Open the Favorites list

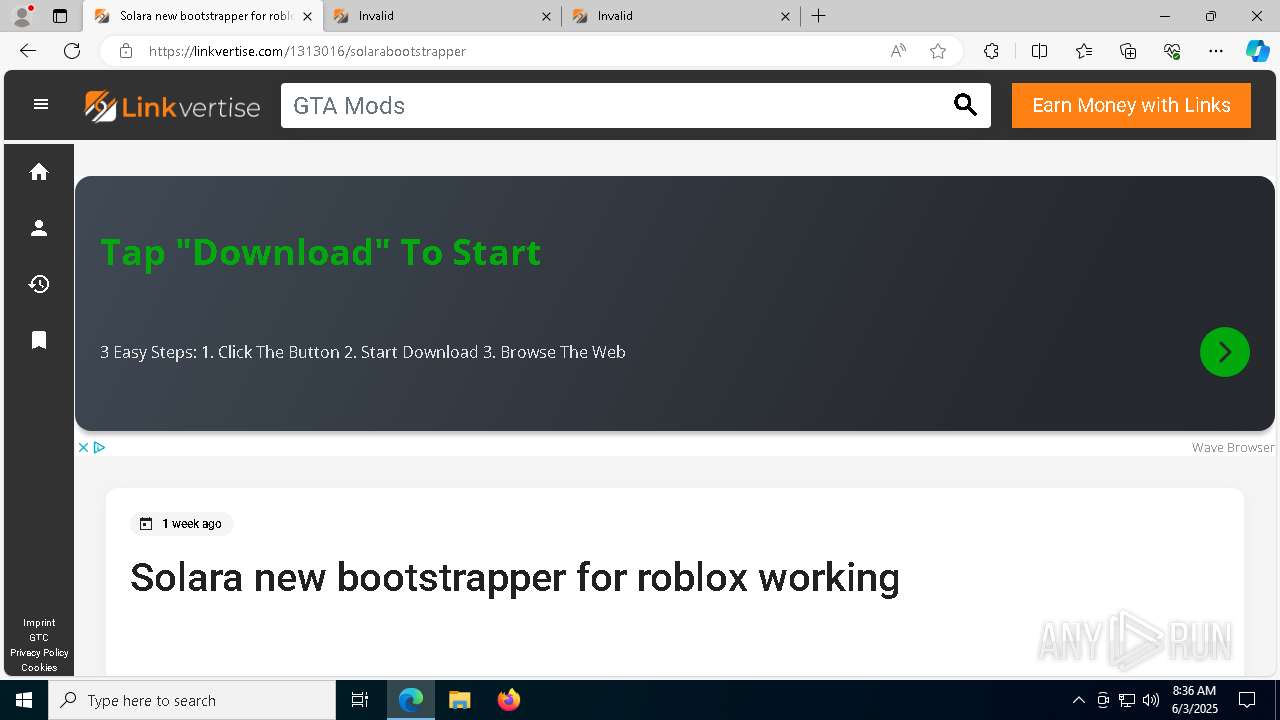click(1084, 51)
